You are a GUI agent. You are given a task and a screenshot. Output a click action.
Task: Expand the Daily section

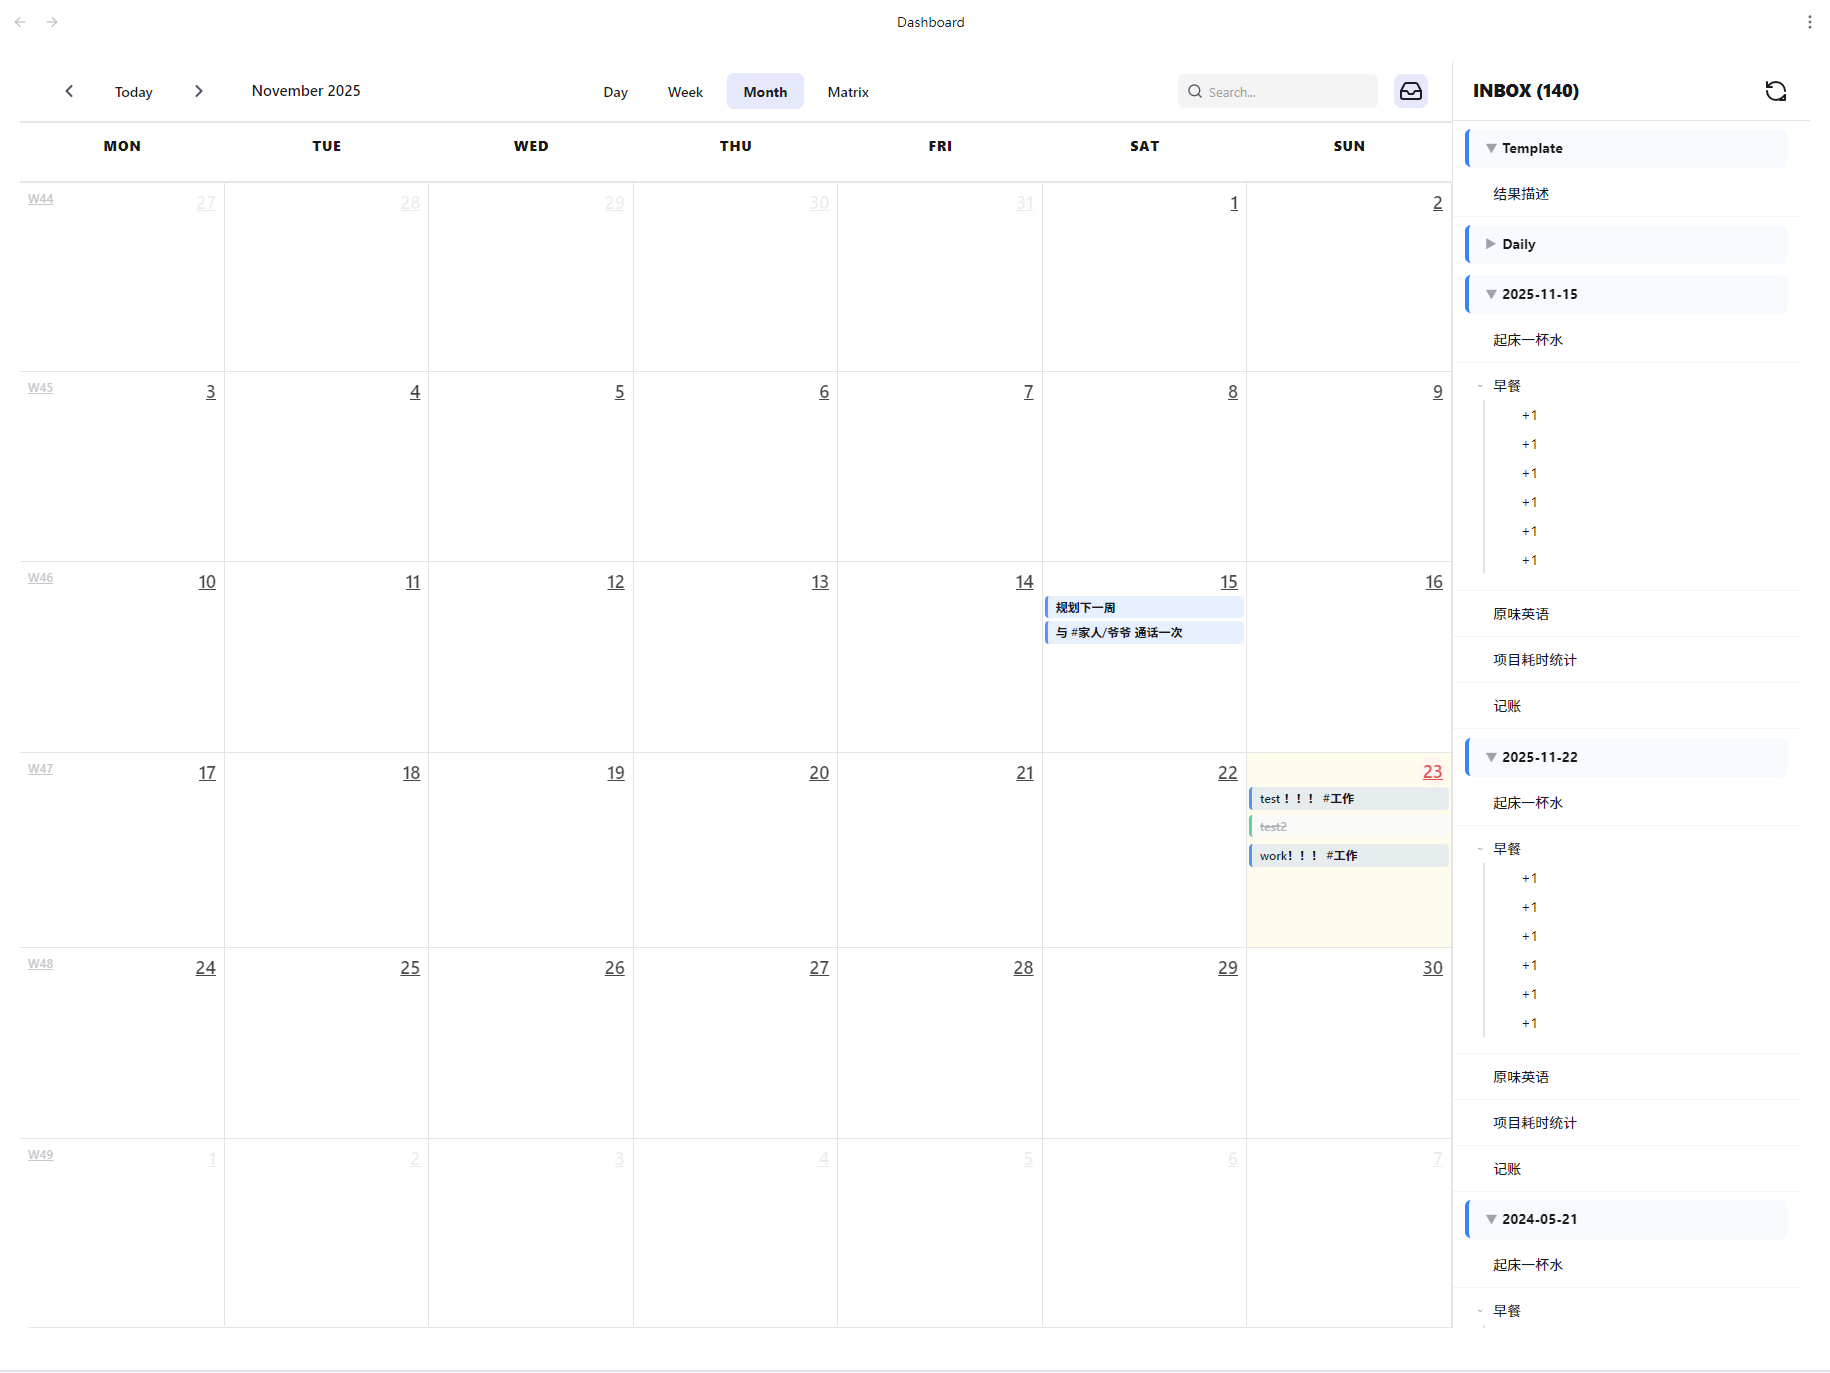1491,243
